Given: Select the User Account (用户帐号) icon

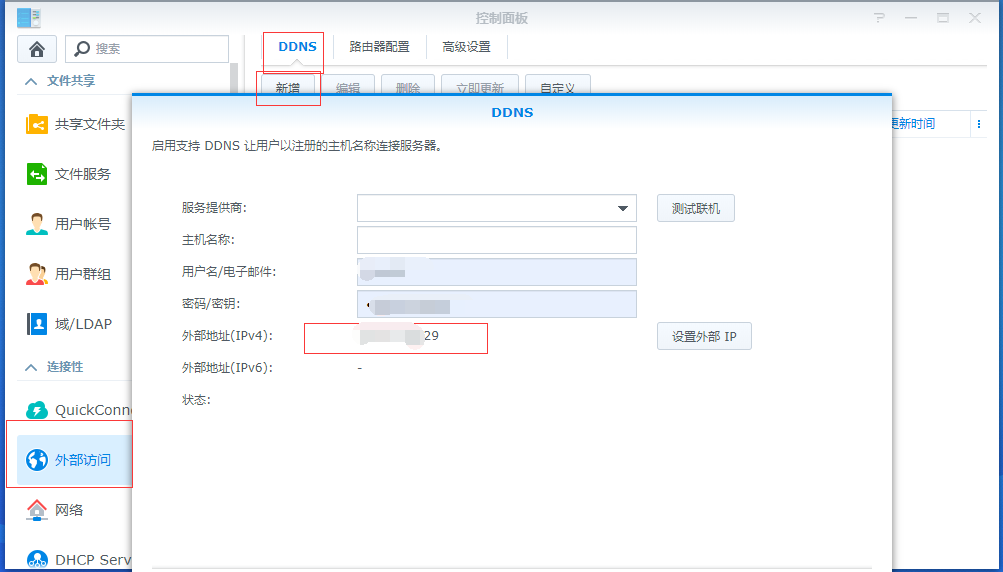Looking at the screenshot, I should (37, 224).
